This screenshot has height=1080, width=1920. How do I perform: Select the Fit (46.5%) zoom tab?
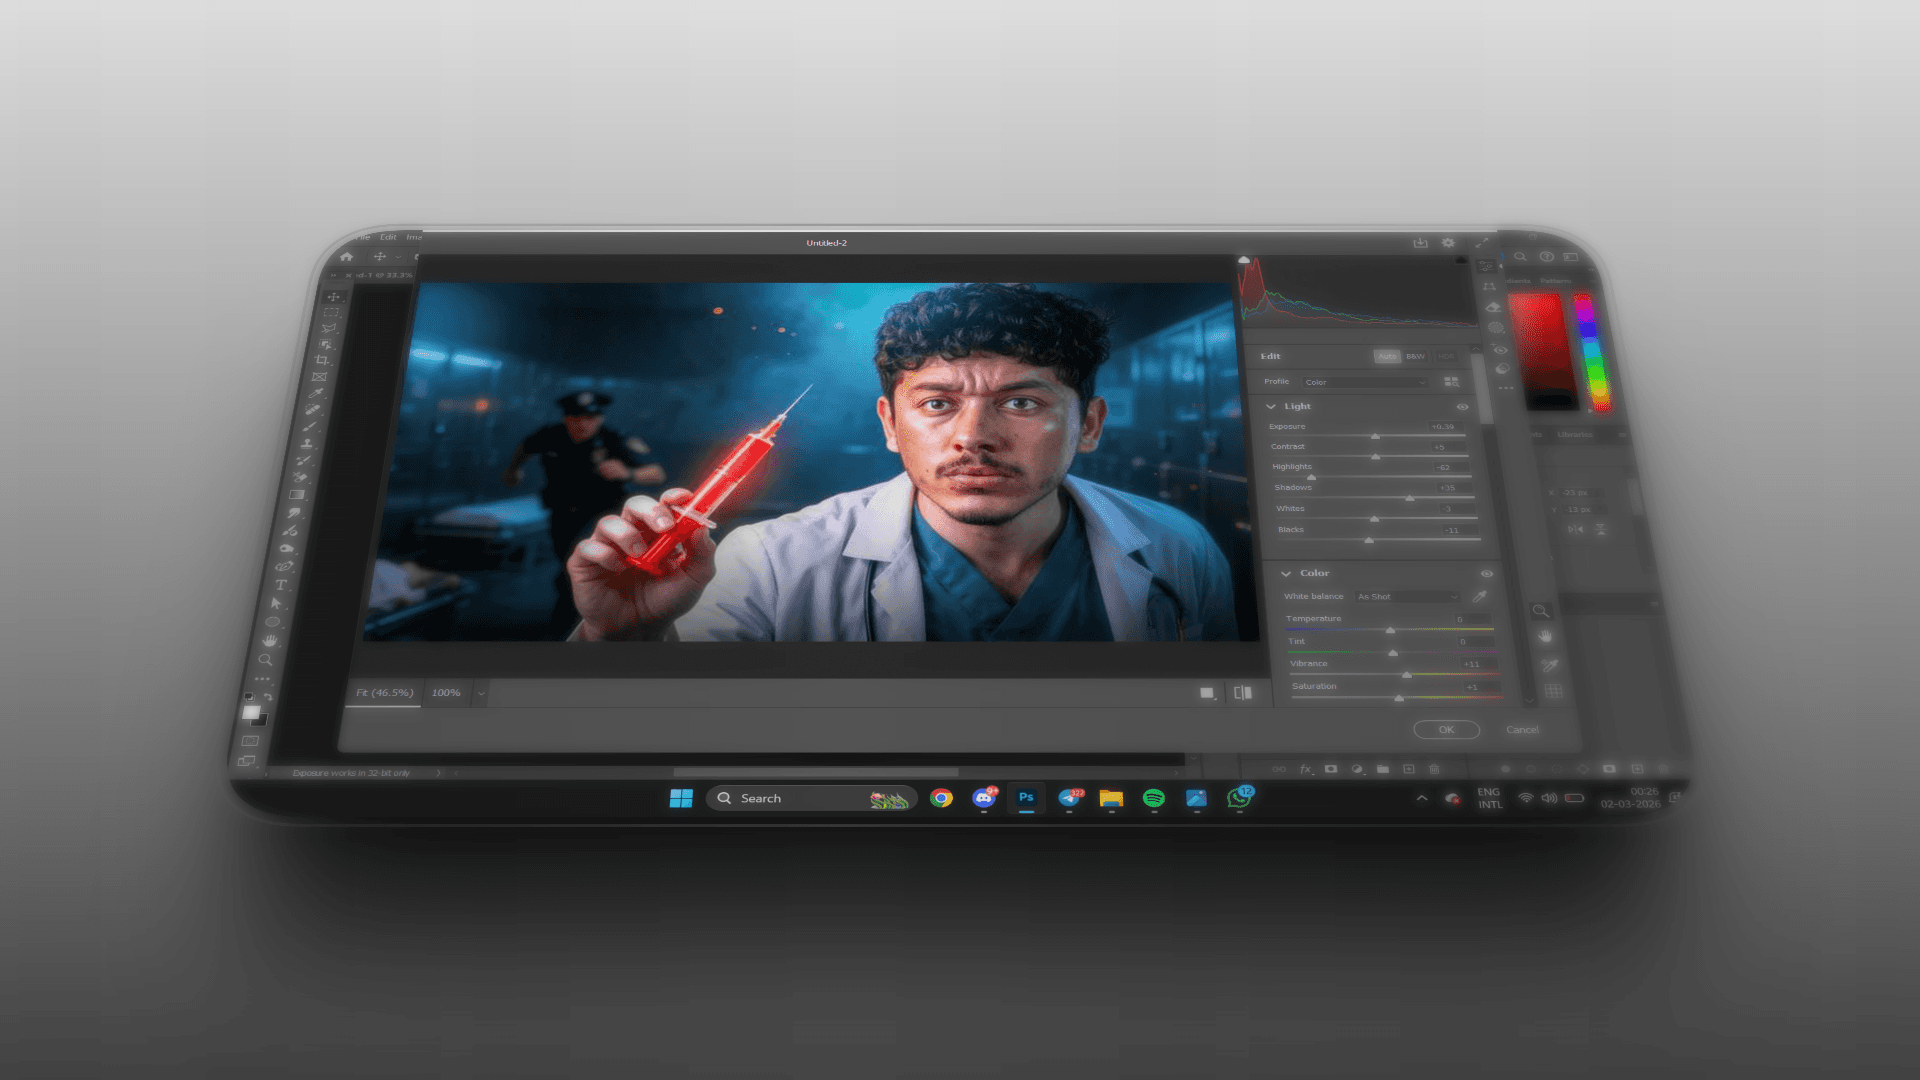384,693
